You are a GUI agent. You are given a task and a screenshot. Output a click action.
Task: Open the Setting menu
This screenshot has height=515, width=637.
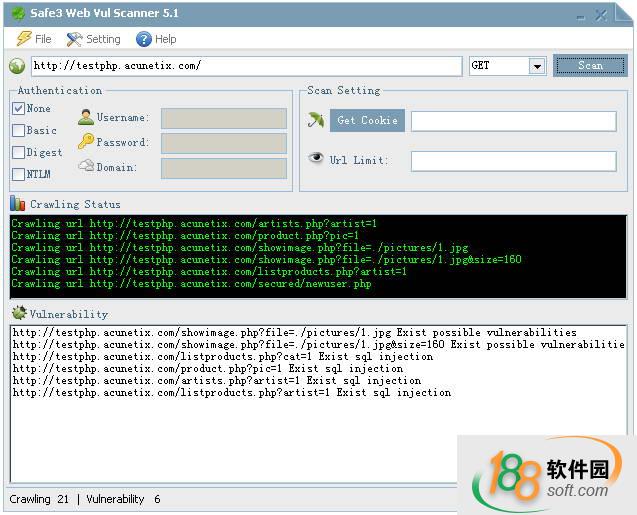click(93, 39)
